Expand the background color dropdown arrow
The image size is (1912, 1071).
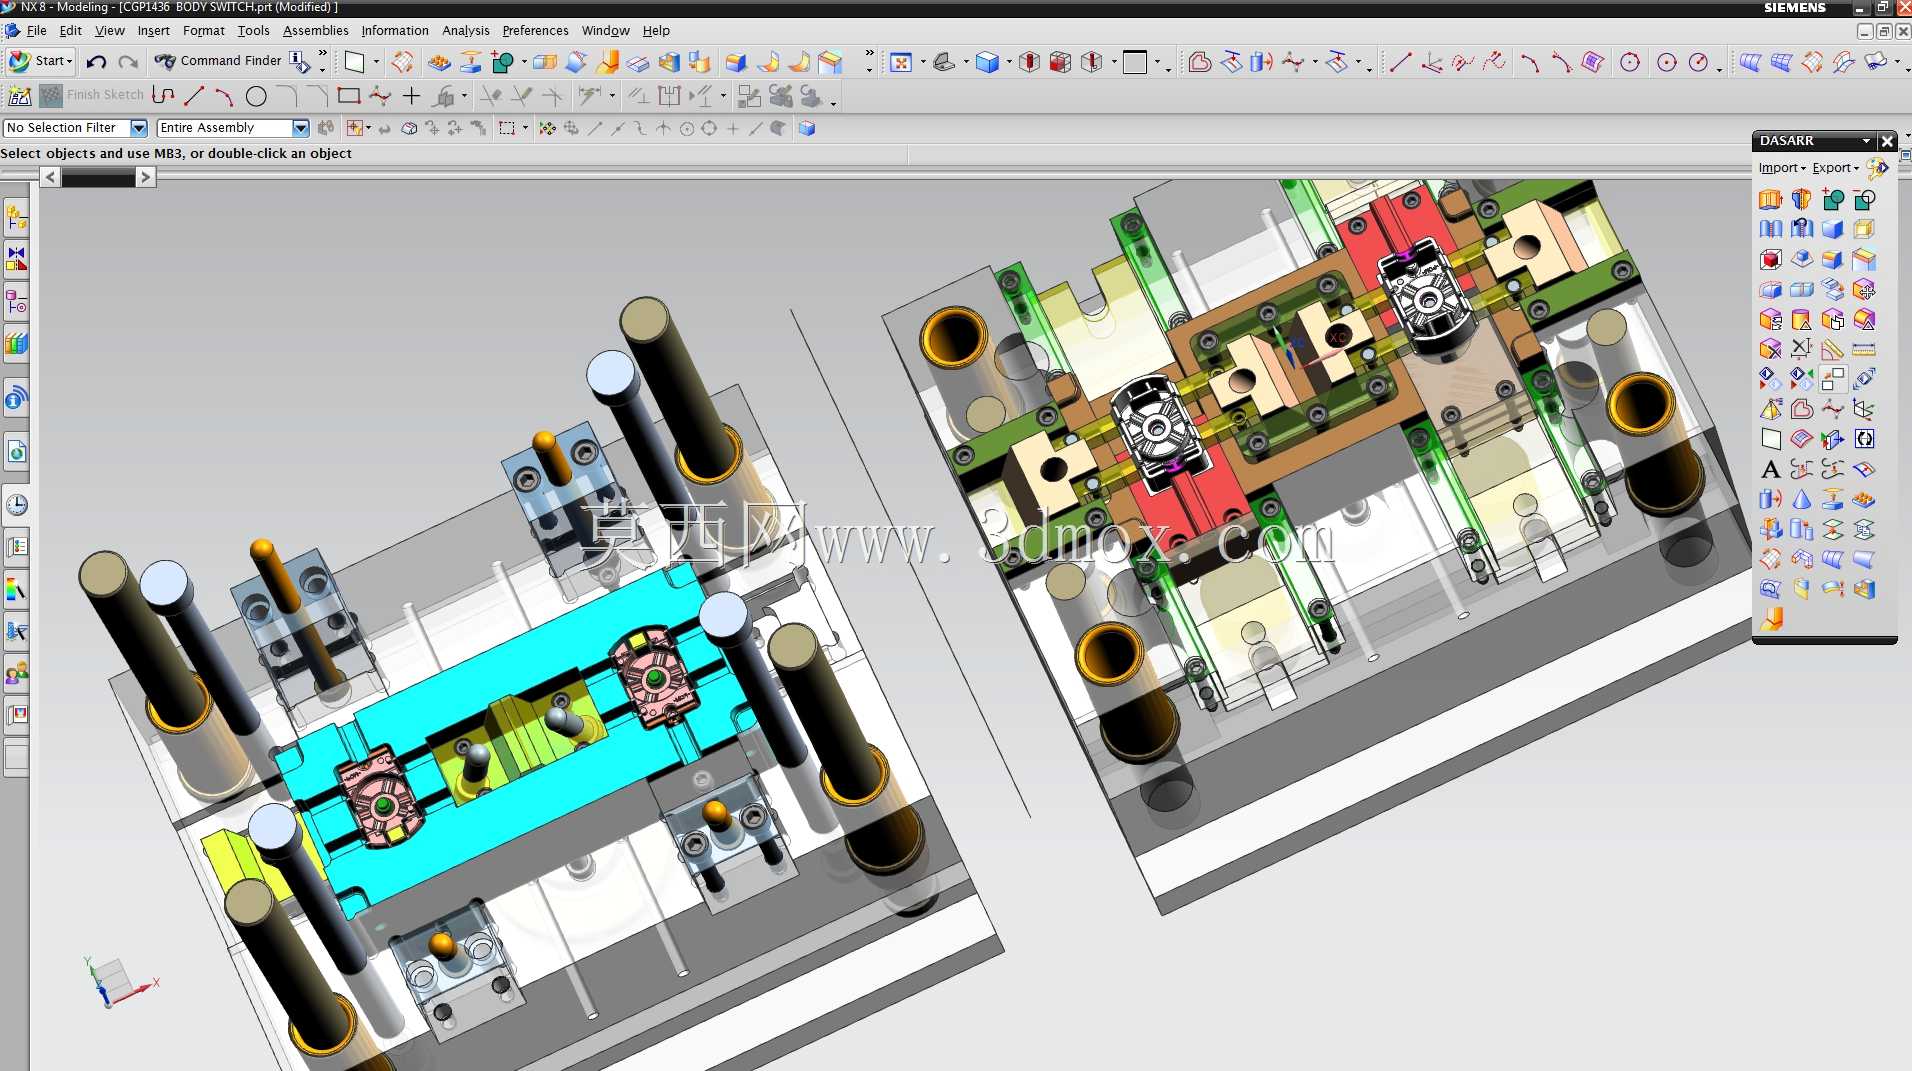pyautogui.click(x=1157, y=62)
